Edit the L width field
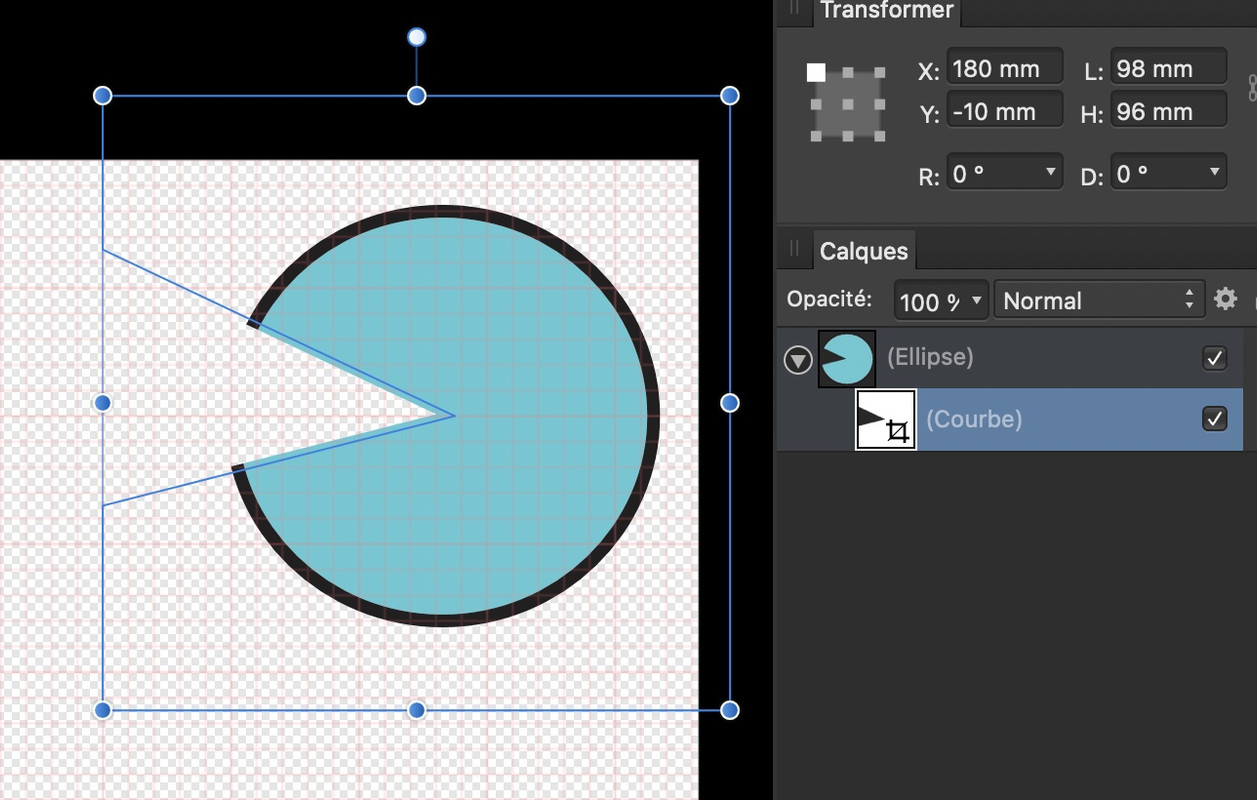Image resolution: width=1257 pixels, height=800 pixels. click(1168, 69)
